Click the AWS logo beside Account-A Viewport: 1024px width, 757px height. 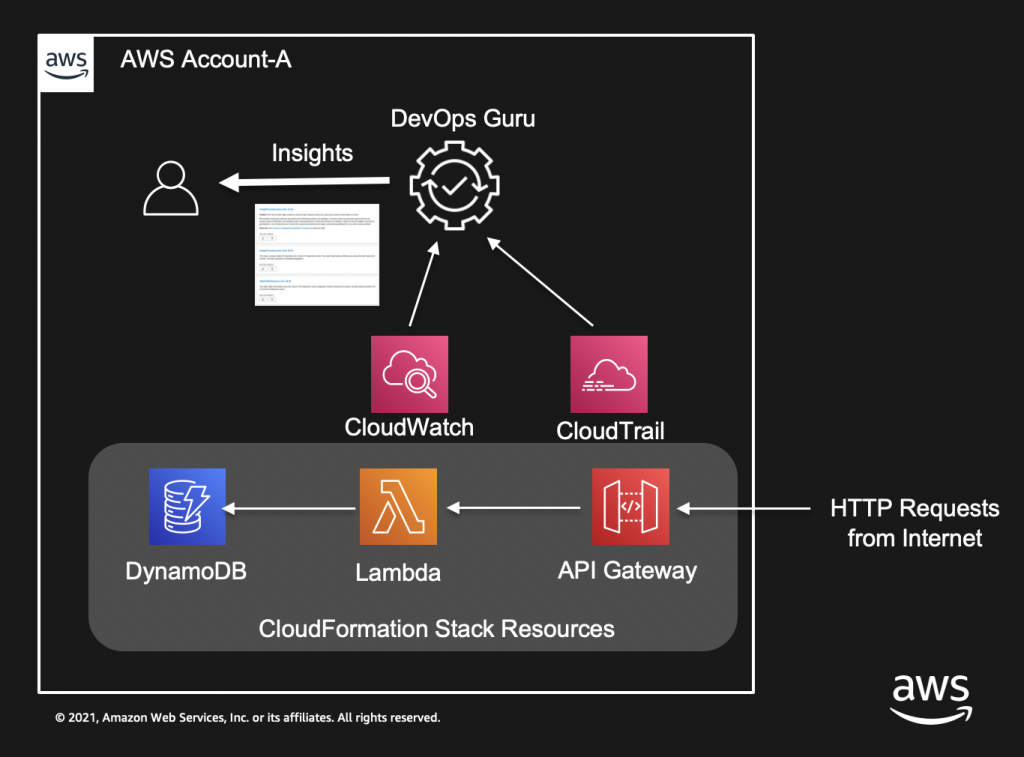[x=67, y=64]
